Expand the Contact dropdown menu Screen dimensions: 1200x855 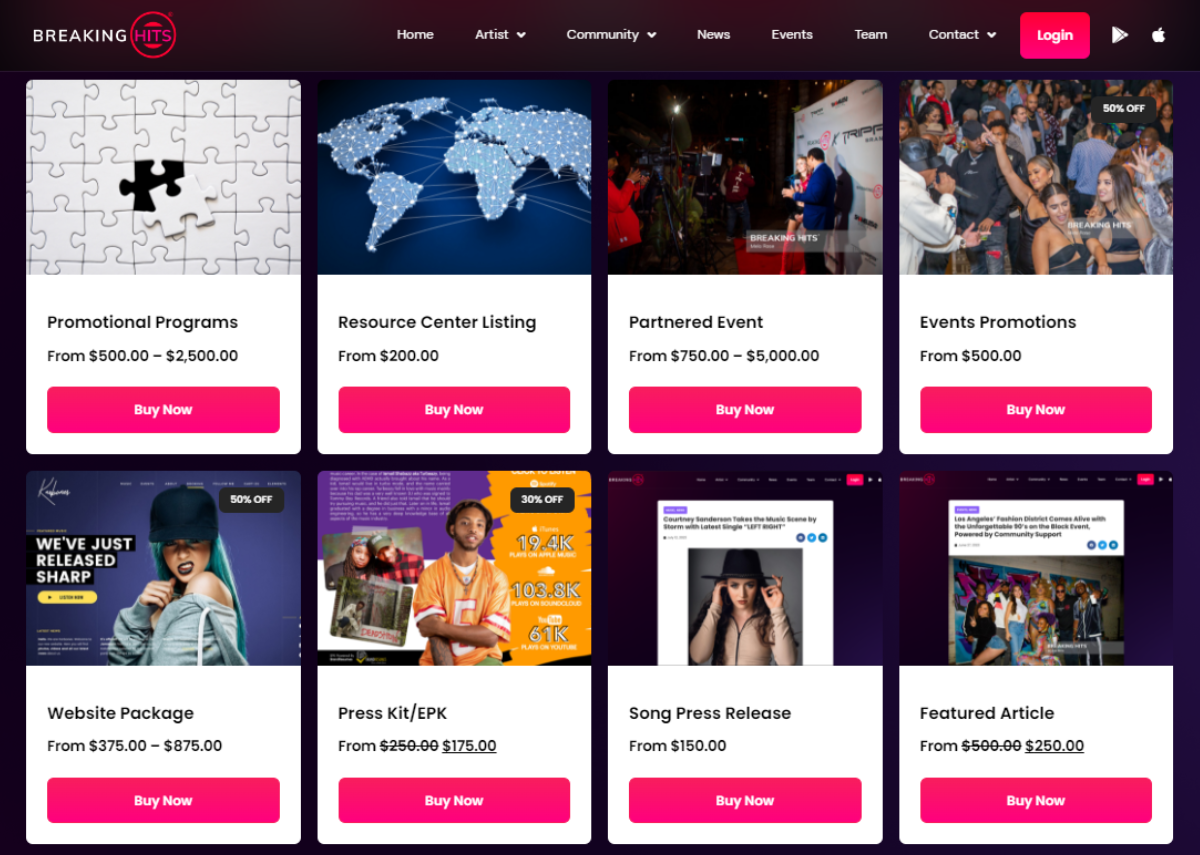[962, 34]
